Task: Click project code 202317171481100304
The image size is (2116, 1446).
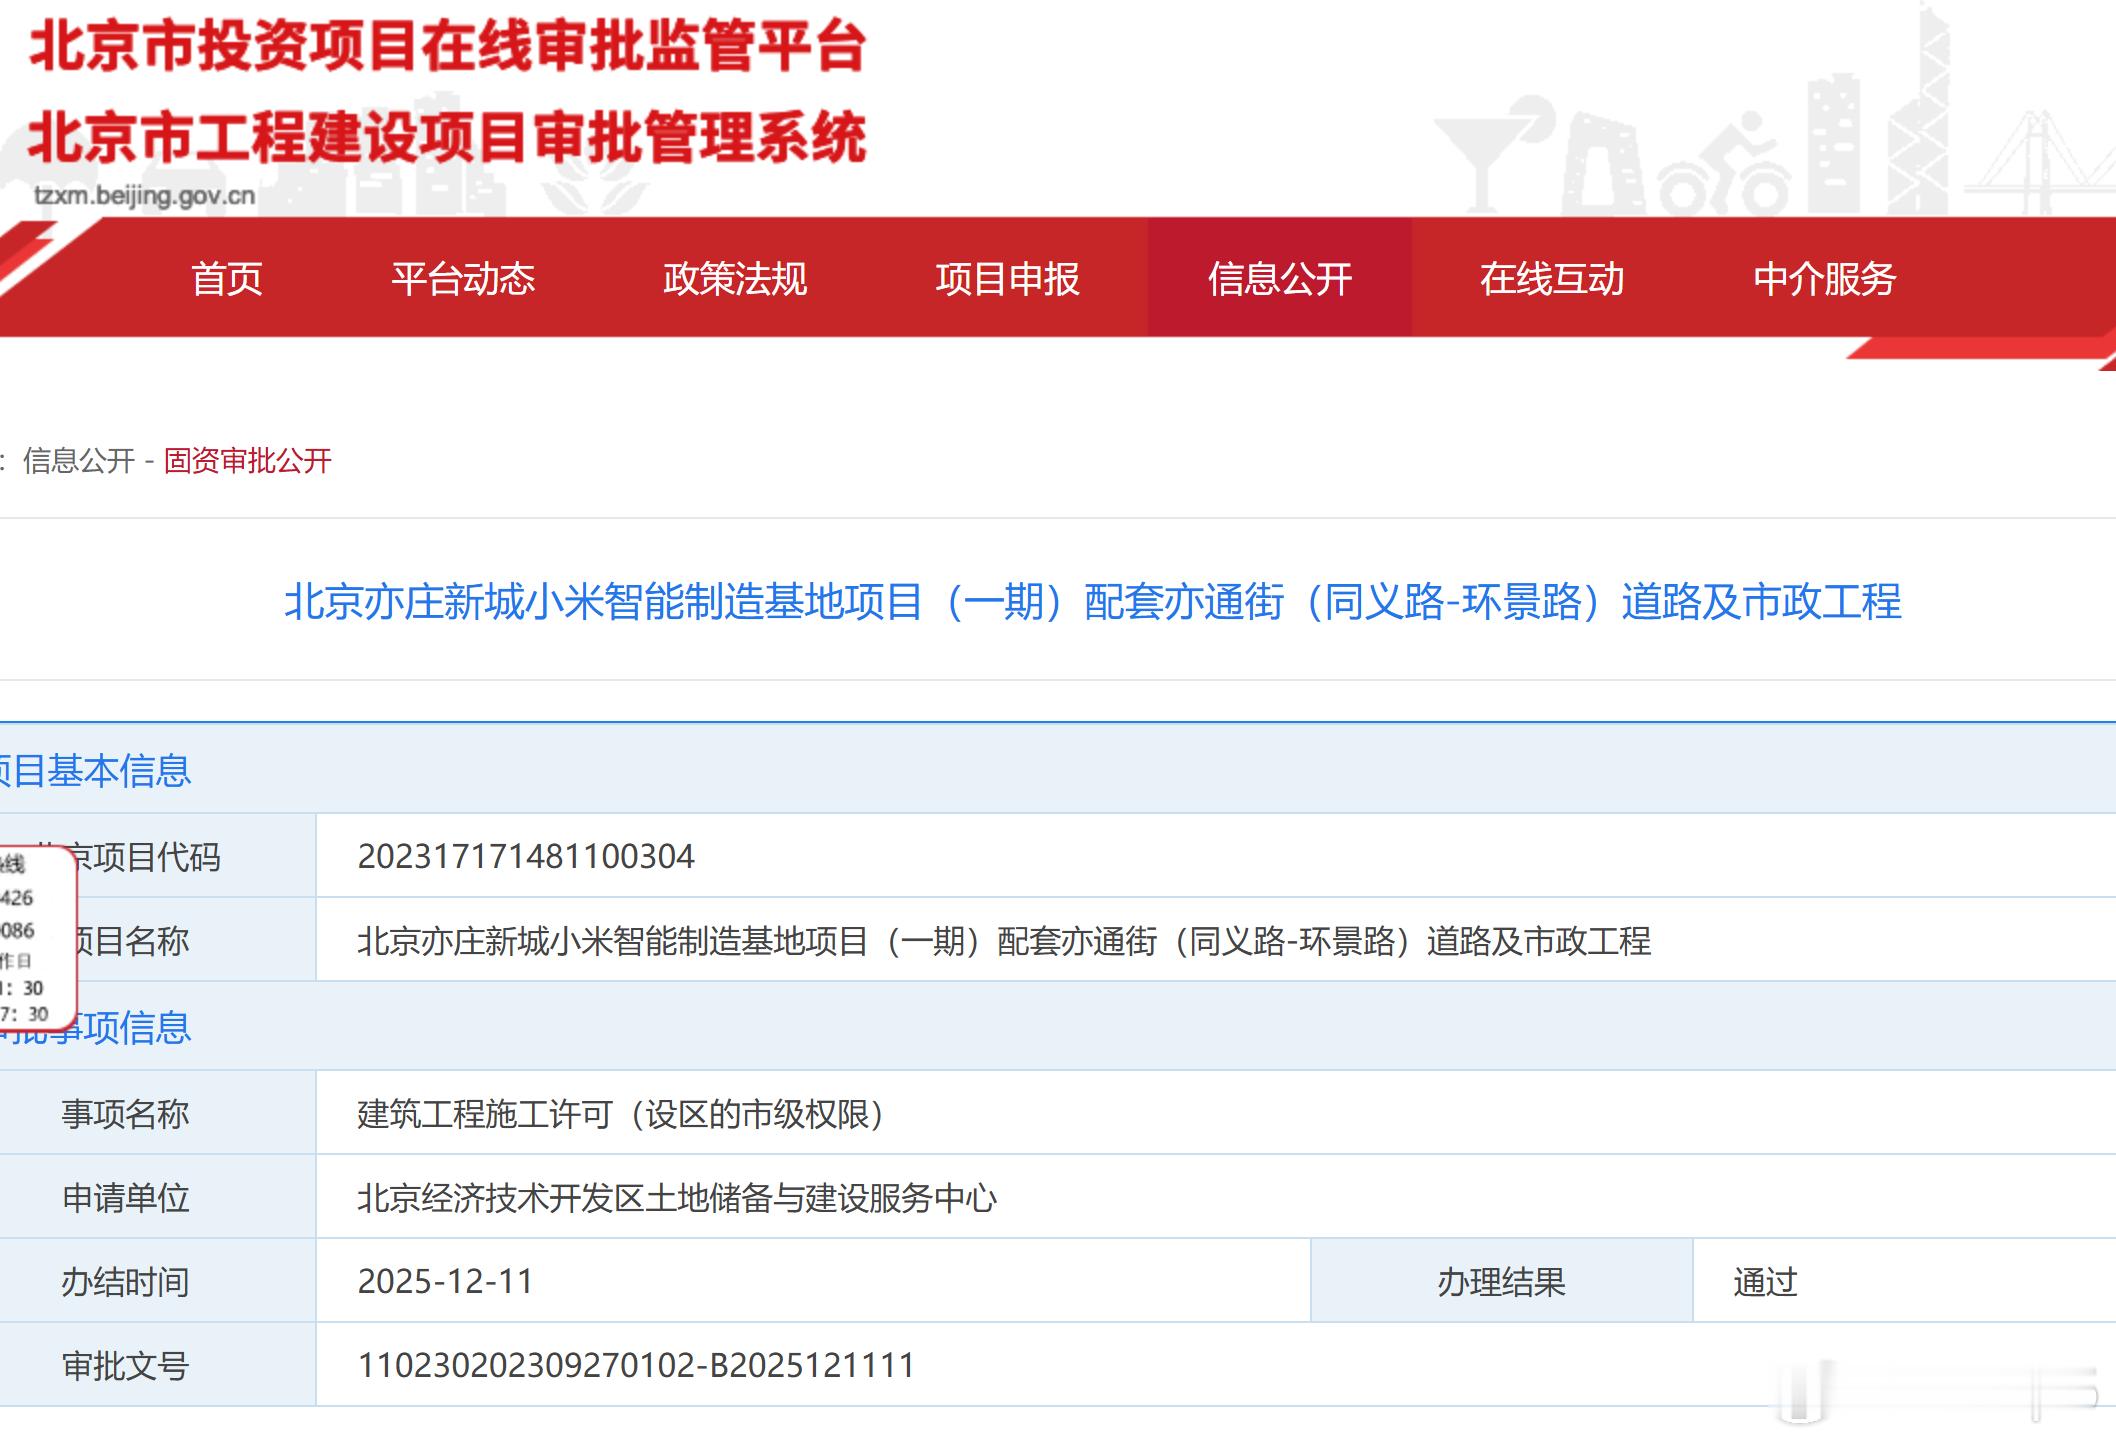Action: point(526,857)
